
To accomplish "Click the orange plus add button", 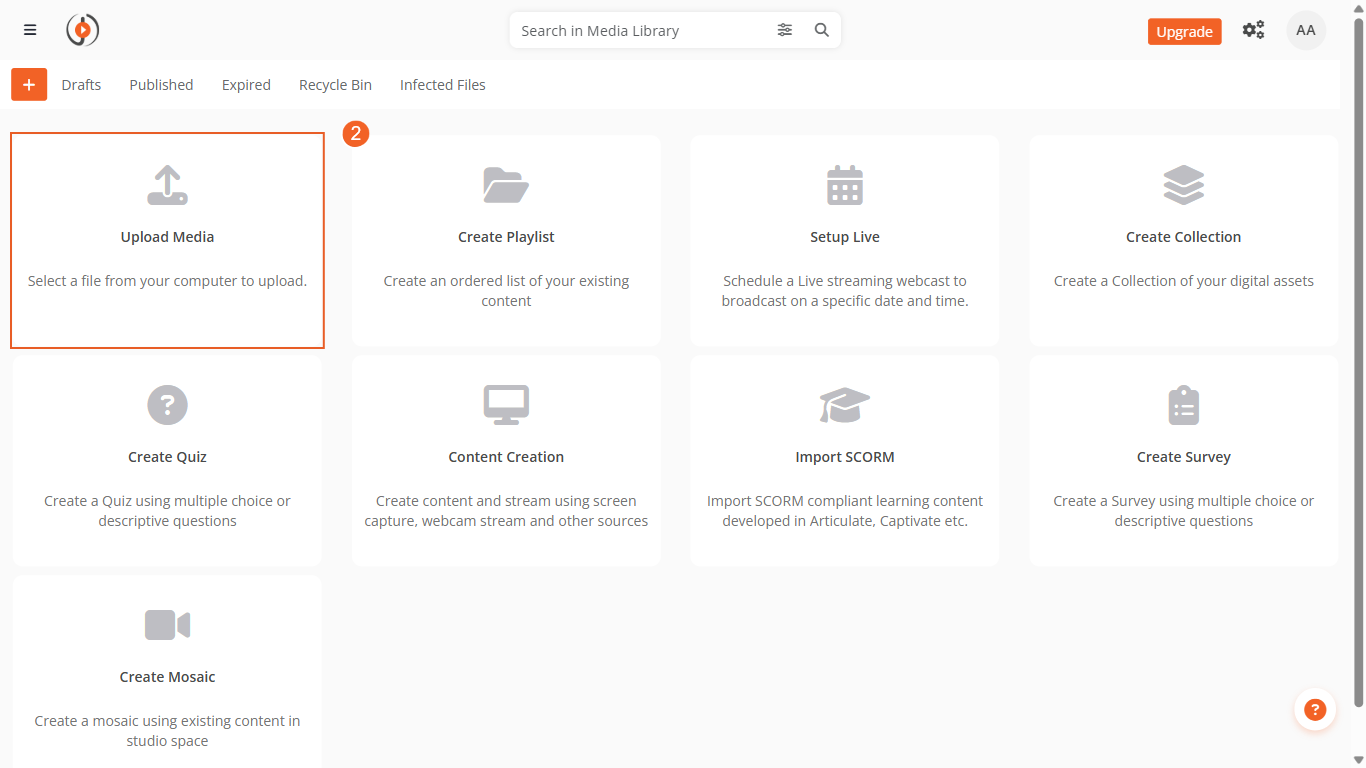I will coord(29,85).
